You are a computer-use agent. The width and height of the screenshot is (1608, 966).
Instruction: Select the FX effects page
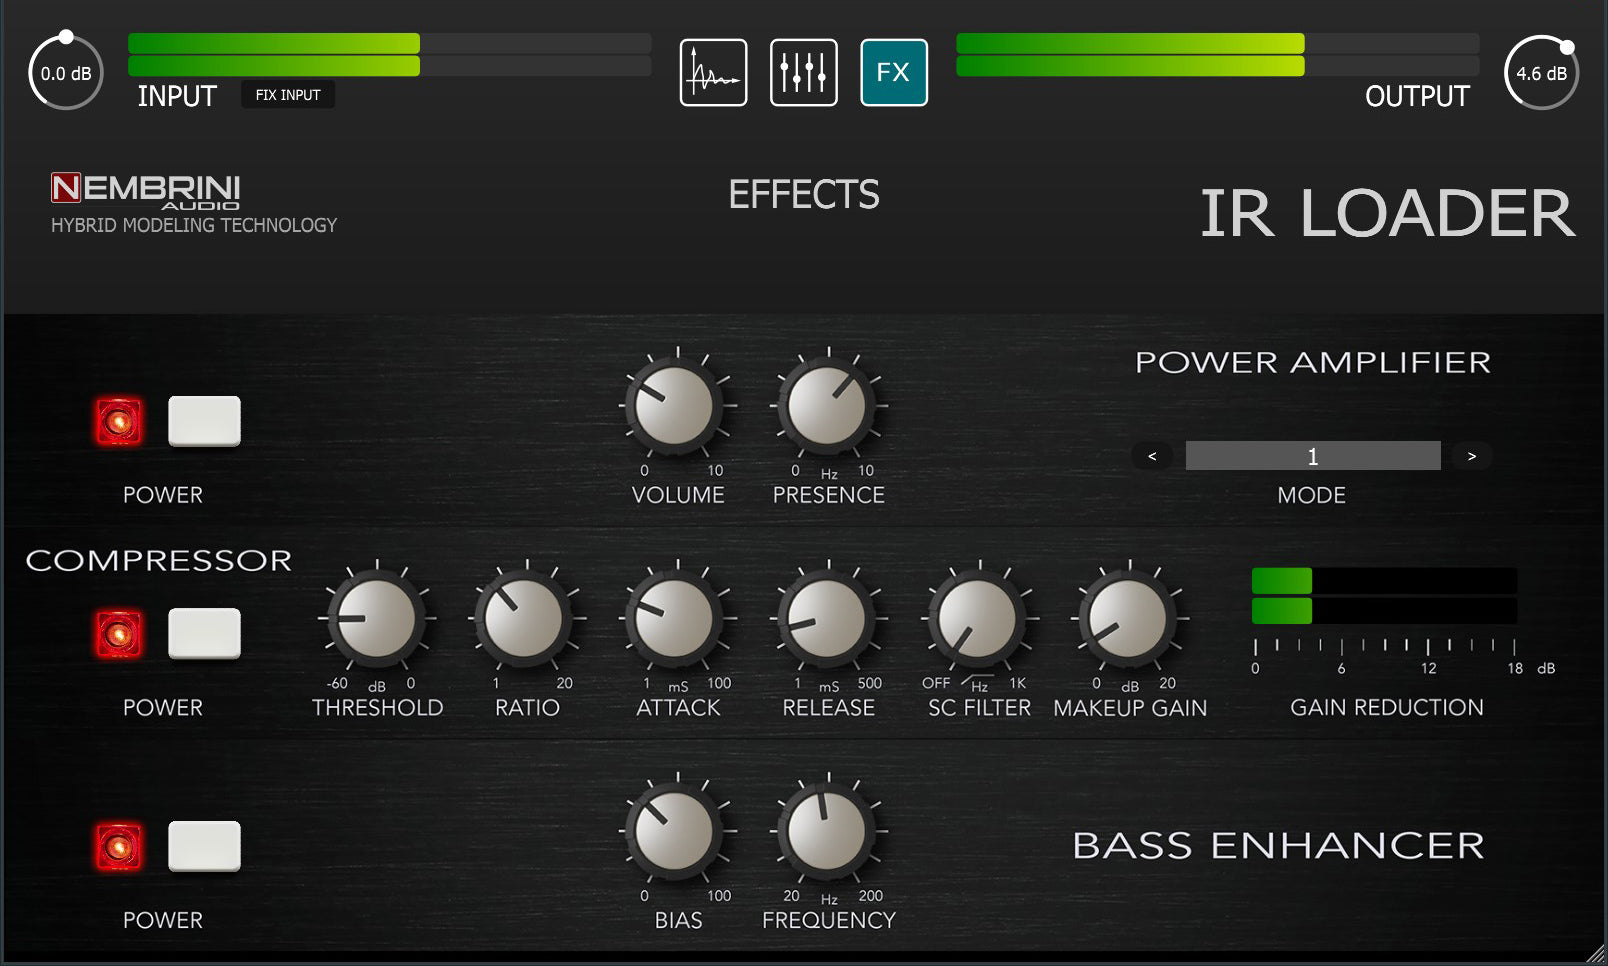click(893, 73)
